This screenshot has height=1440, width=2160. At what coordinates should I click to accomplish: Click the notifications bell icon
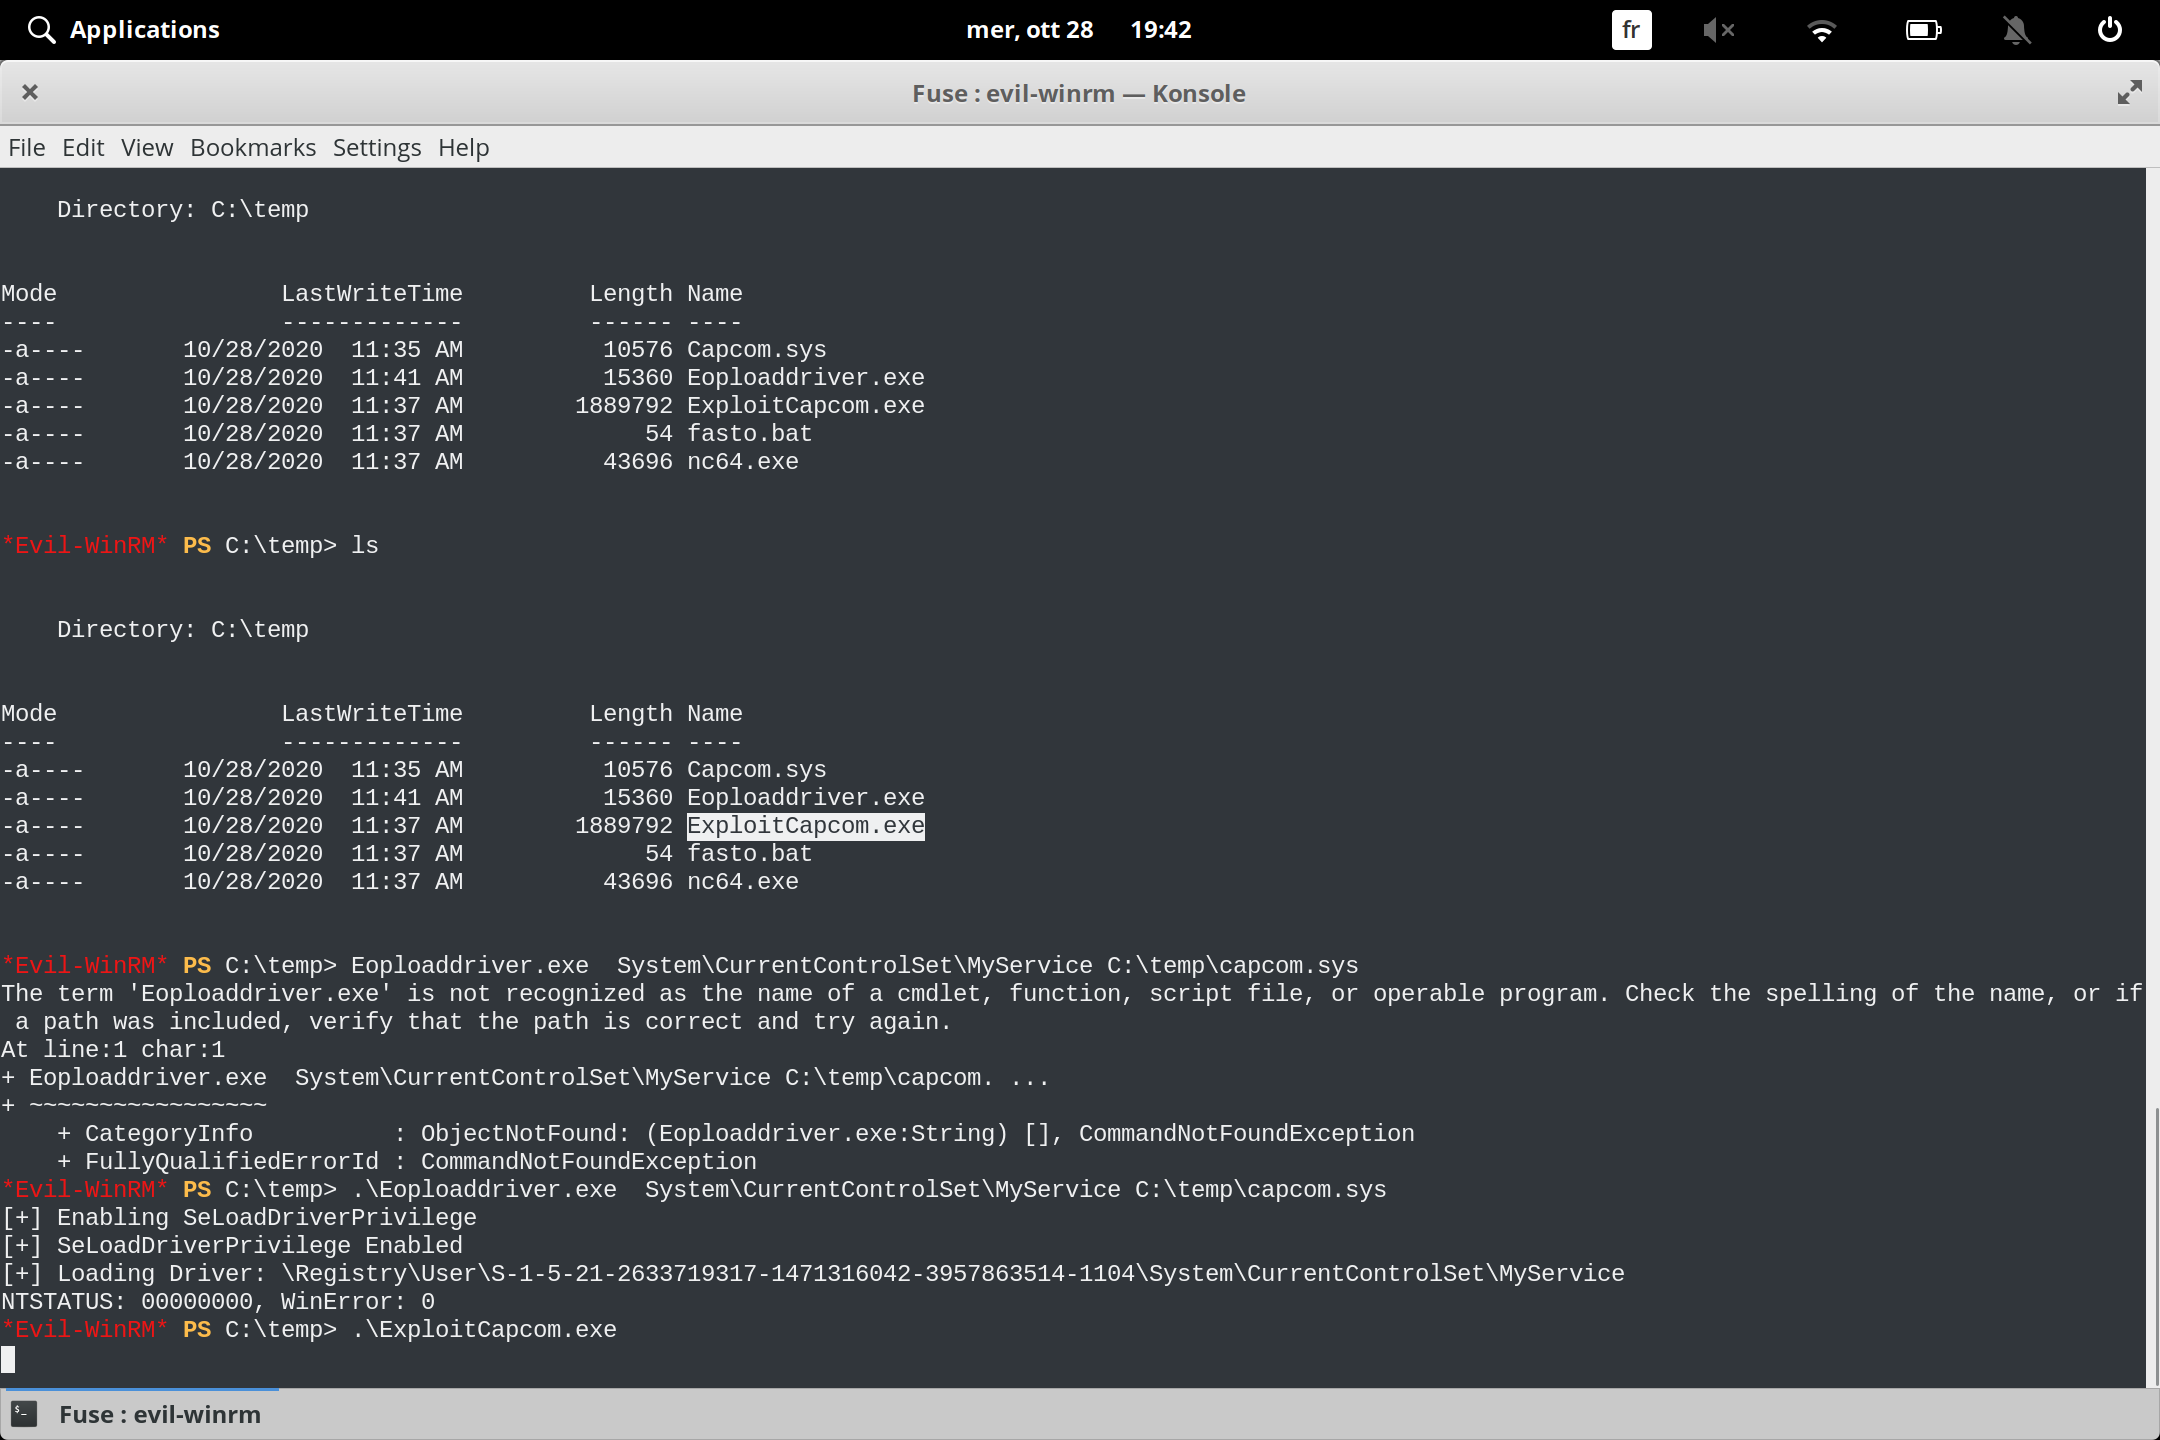click(x=2016, y=29)
